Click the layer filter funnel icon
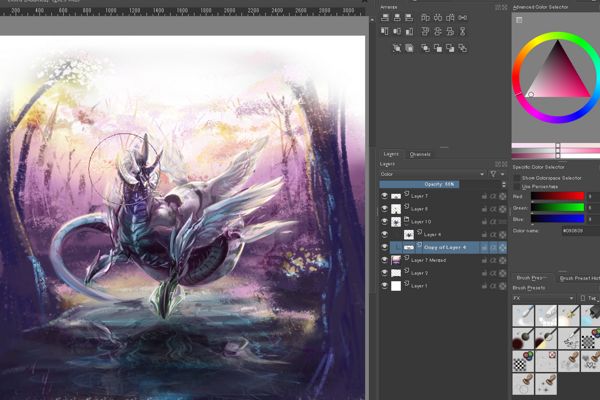This screenshot has width=600, height=400. pyautogui.click(x=493, y=174)
